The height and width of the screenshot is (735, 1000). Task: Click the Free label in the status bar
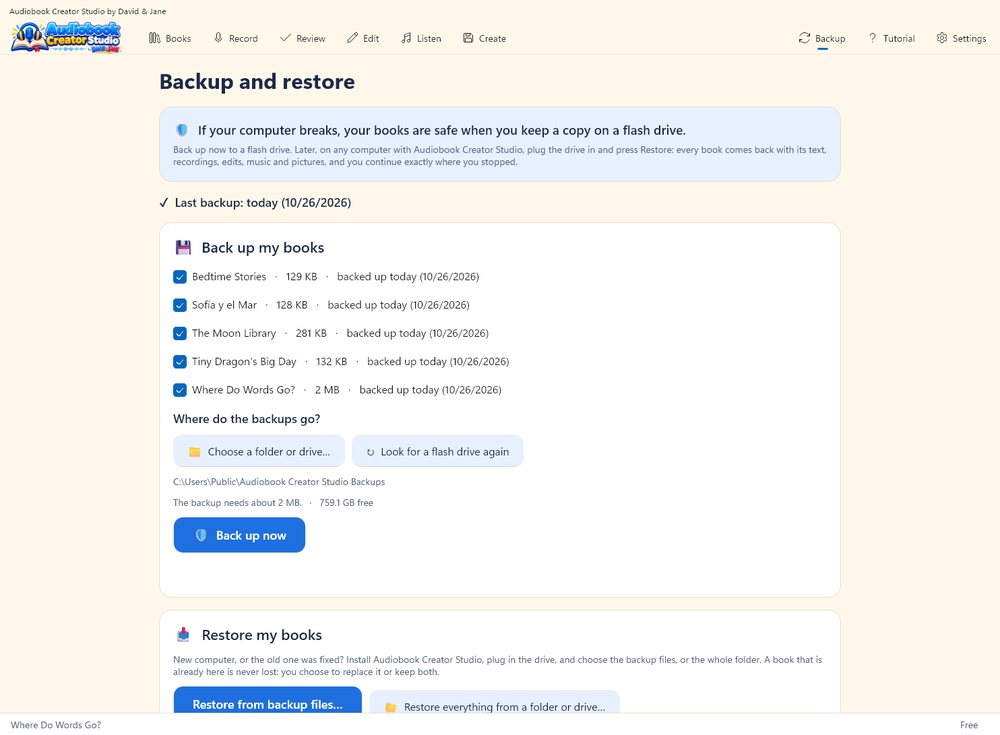pos(969,725)
